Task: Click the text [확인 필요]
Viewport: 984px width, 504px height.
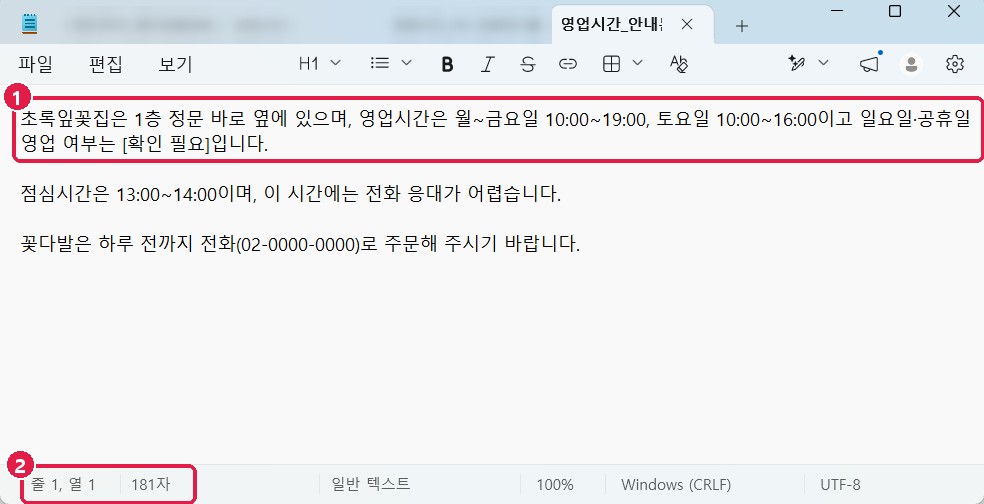Action: pos(166,144)
